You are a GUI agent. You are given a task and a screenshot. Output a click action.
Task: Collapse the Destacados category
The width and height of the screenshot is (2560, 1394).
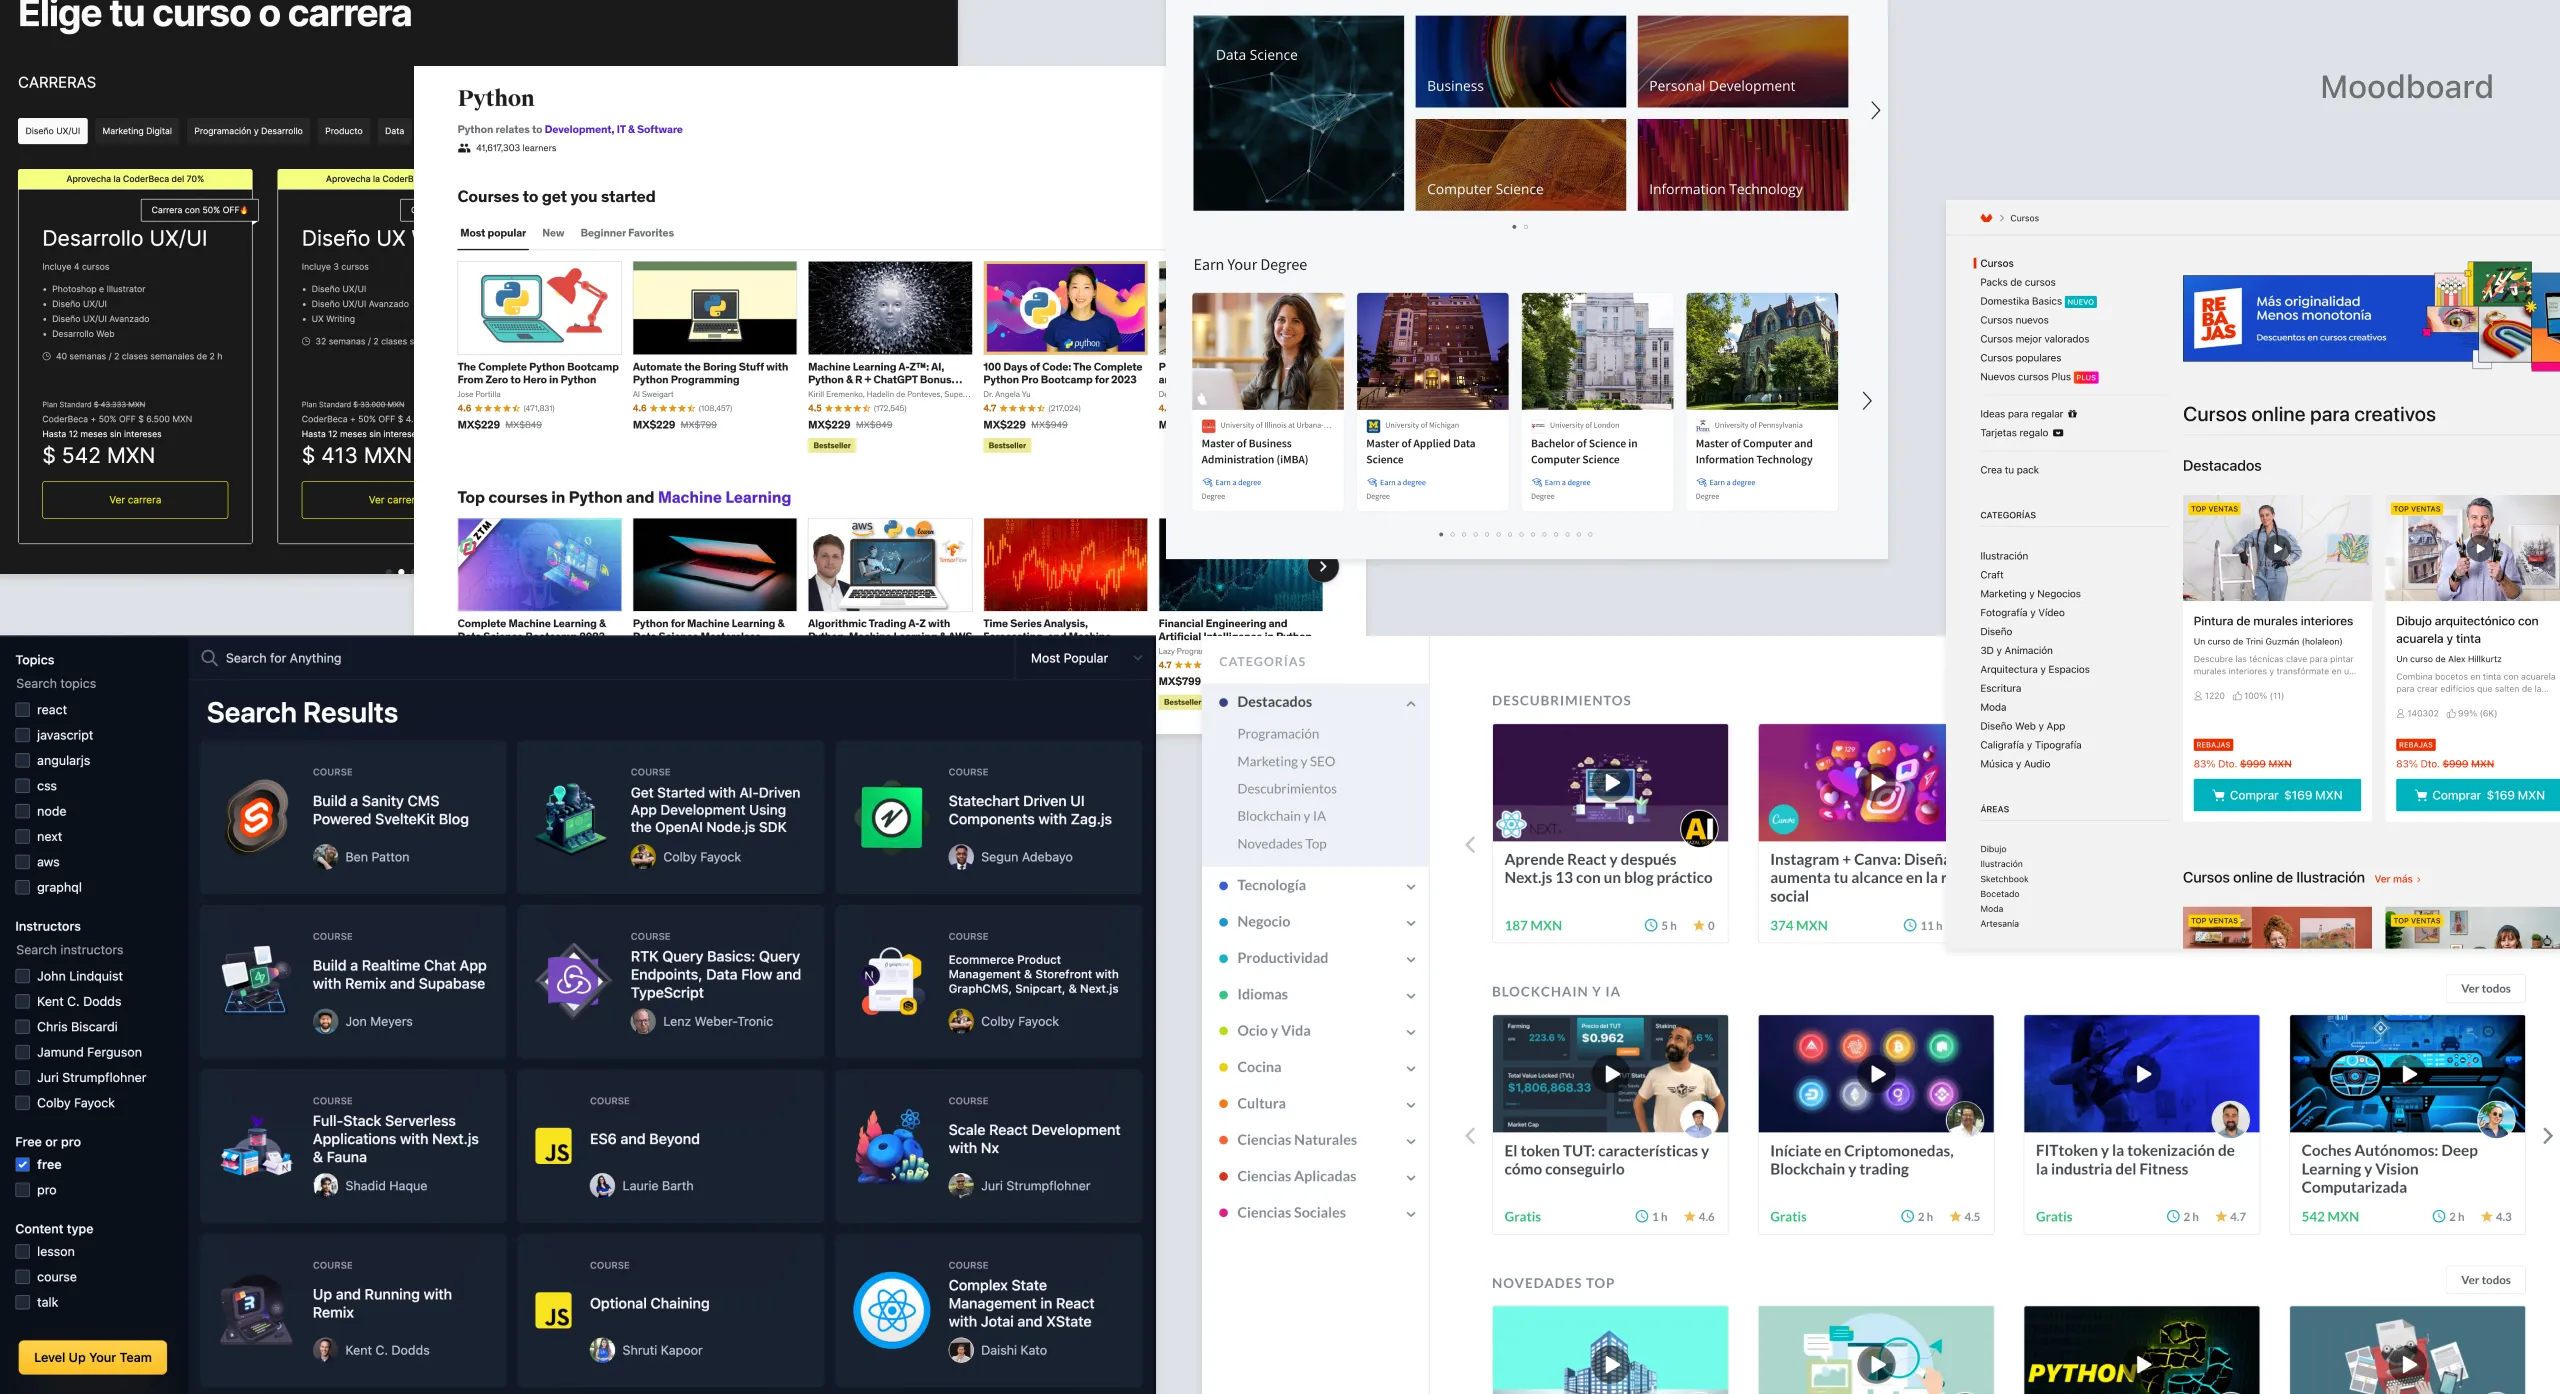click(x=1410, y=703)
